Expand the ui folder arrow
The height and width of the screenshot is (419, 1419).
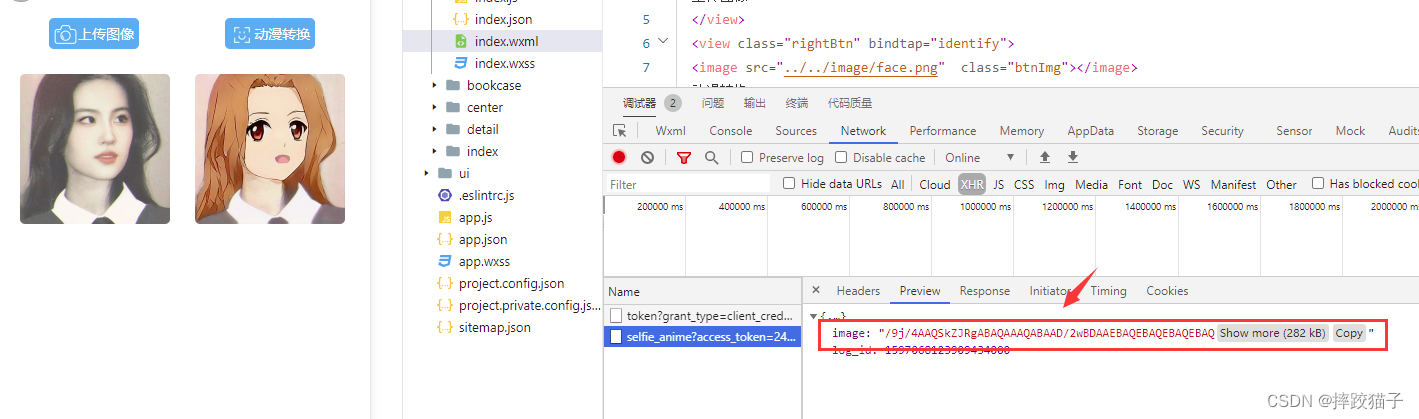pyautogui.click(x=427, y=173)
